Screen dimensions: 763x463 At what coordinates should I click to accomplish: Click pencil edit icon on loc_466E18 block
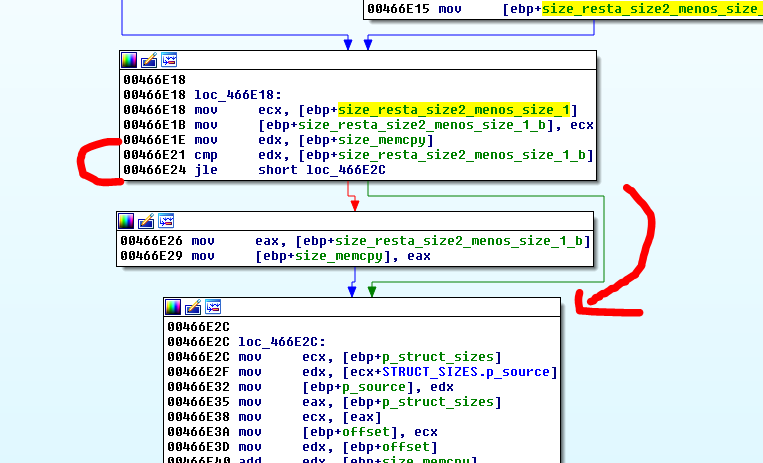pyautogui.click(x=149, y=59)
